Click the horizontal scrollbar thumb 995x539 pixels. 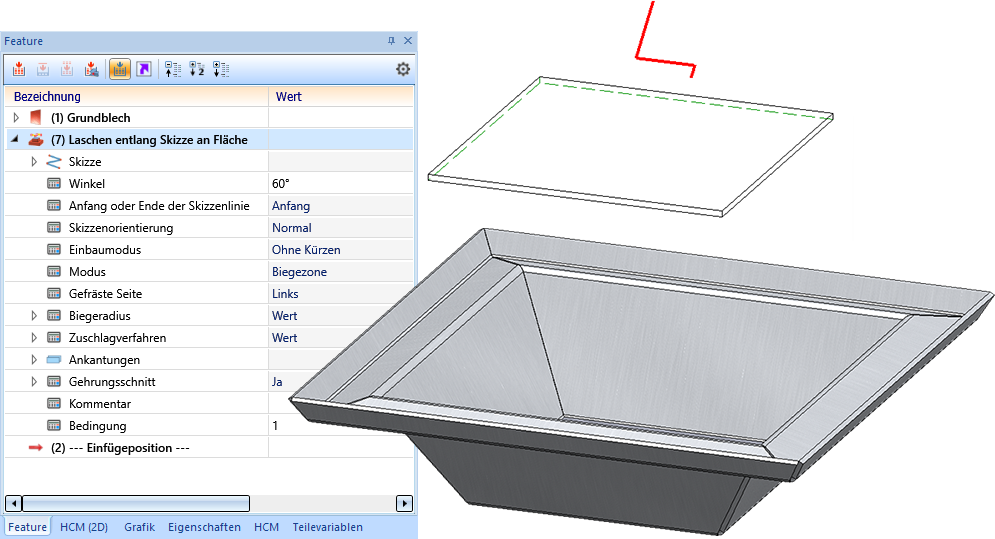[x=136, y=503]
